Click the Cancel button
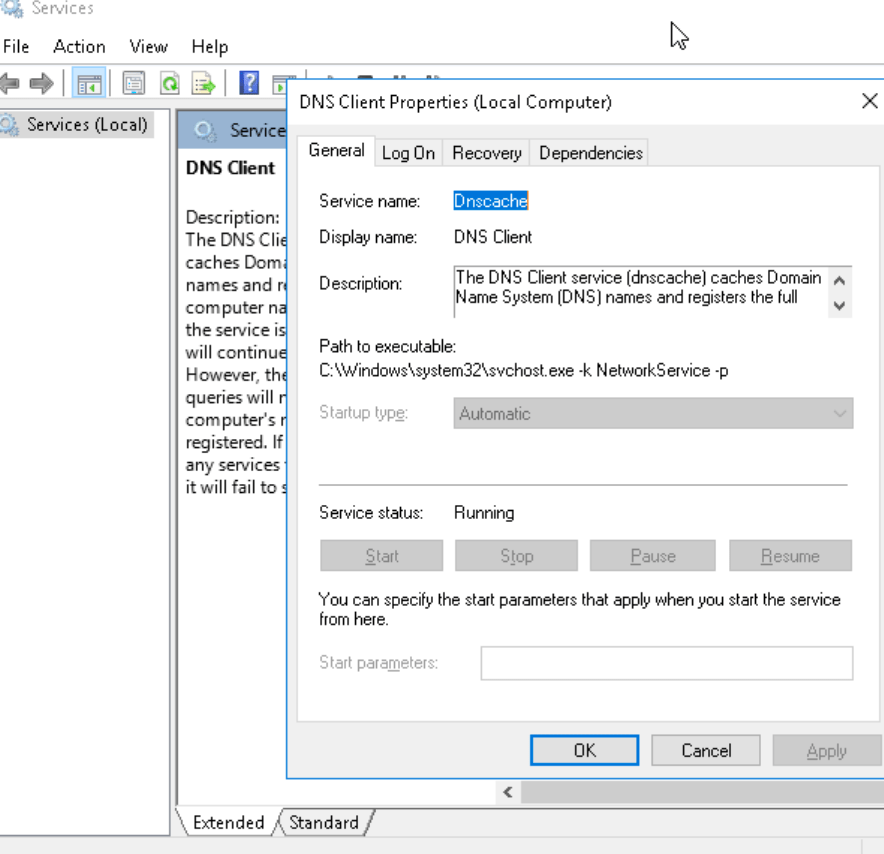The width and height of the screenshot is (884, 854). (705, 750)
